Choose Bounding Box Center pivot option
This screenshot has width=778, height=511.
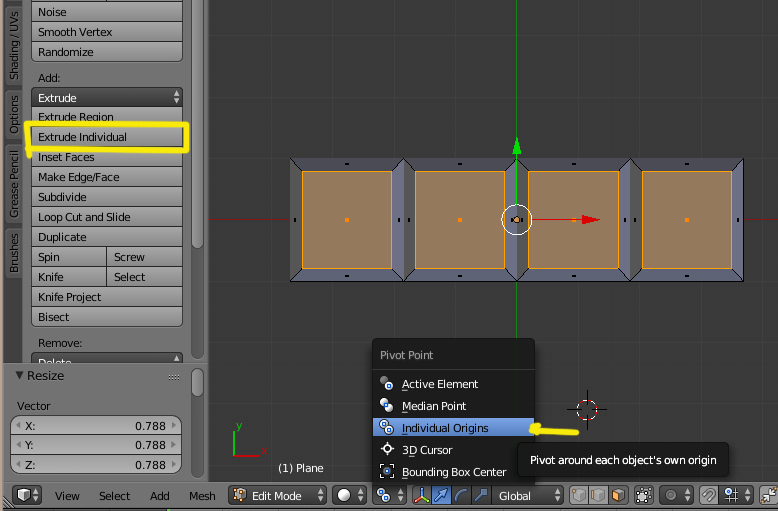(454, 472)
